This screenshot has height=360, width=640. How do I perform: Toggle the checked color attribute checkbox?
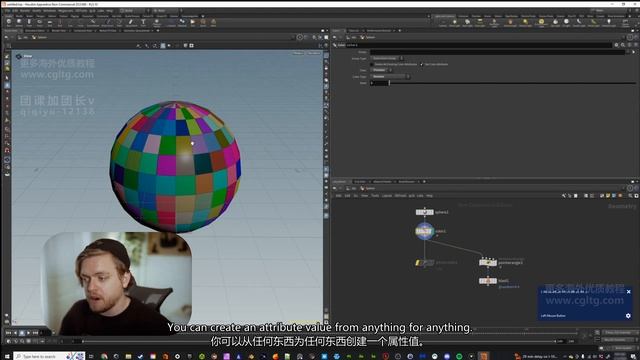point(422,64)
